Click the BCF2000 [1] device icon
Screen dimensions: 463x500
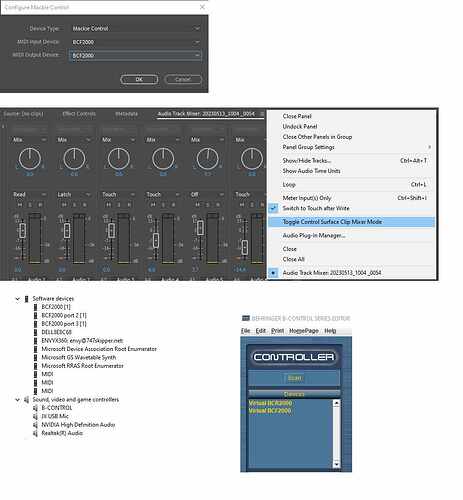click(35, 307)
